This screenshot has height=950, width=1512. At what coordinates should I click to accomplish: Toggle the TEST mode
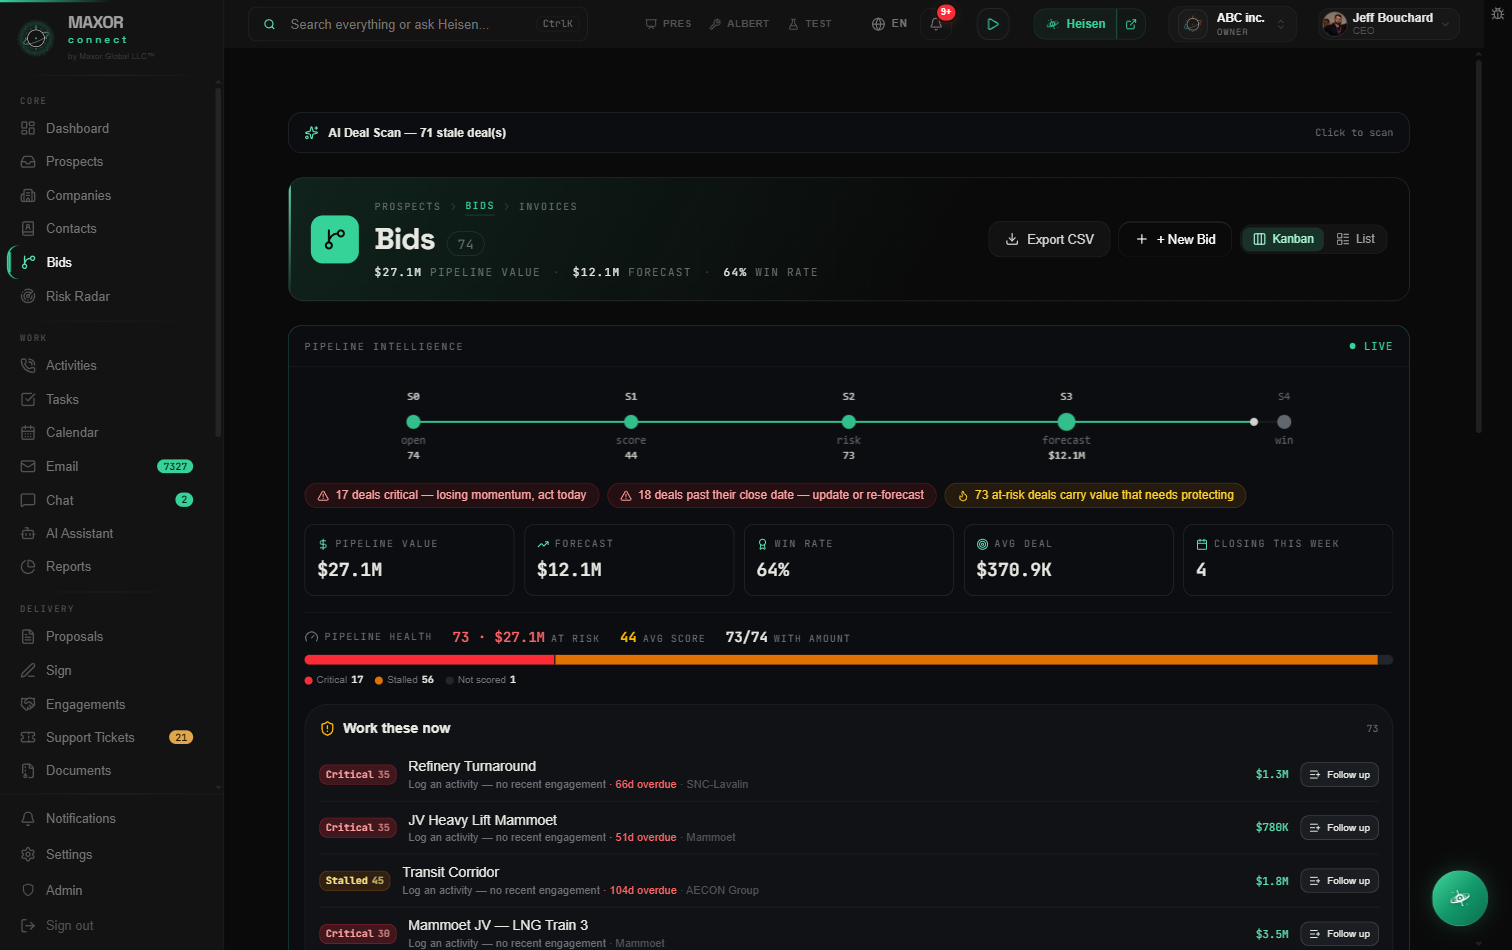(810, 24)
